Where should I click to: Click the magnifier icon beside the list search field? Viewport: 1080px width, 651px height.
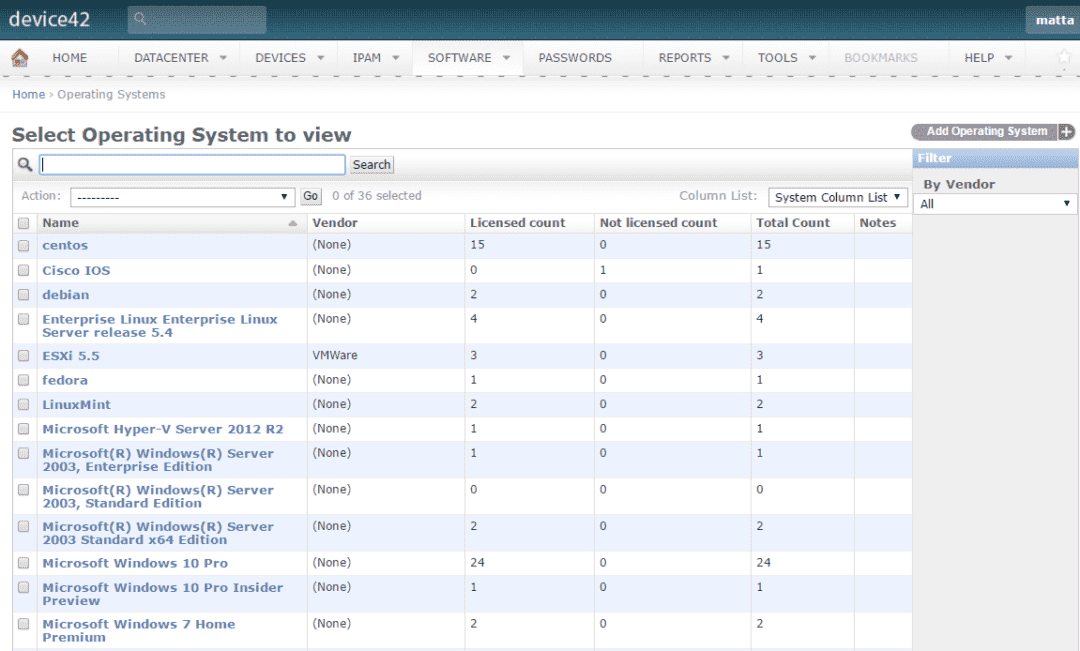(25, 164)
